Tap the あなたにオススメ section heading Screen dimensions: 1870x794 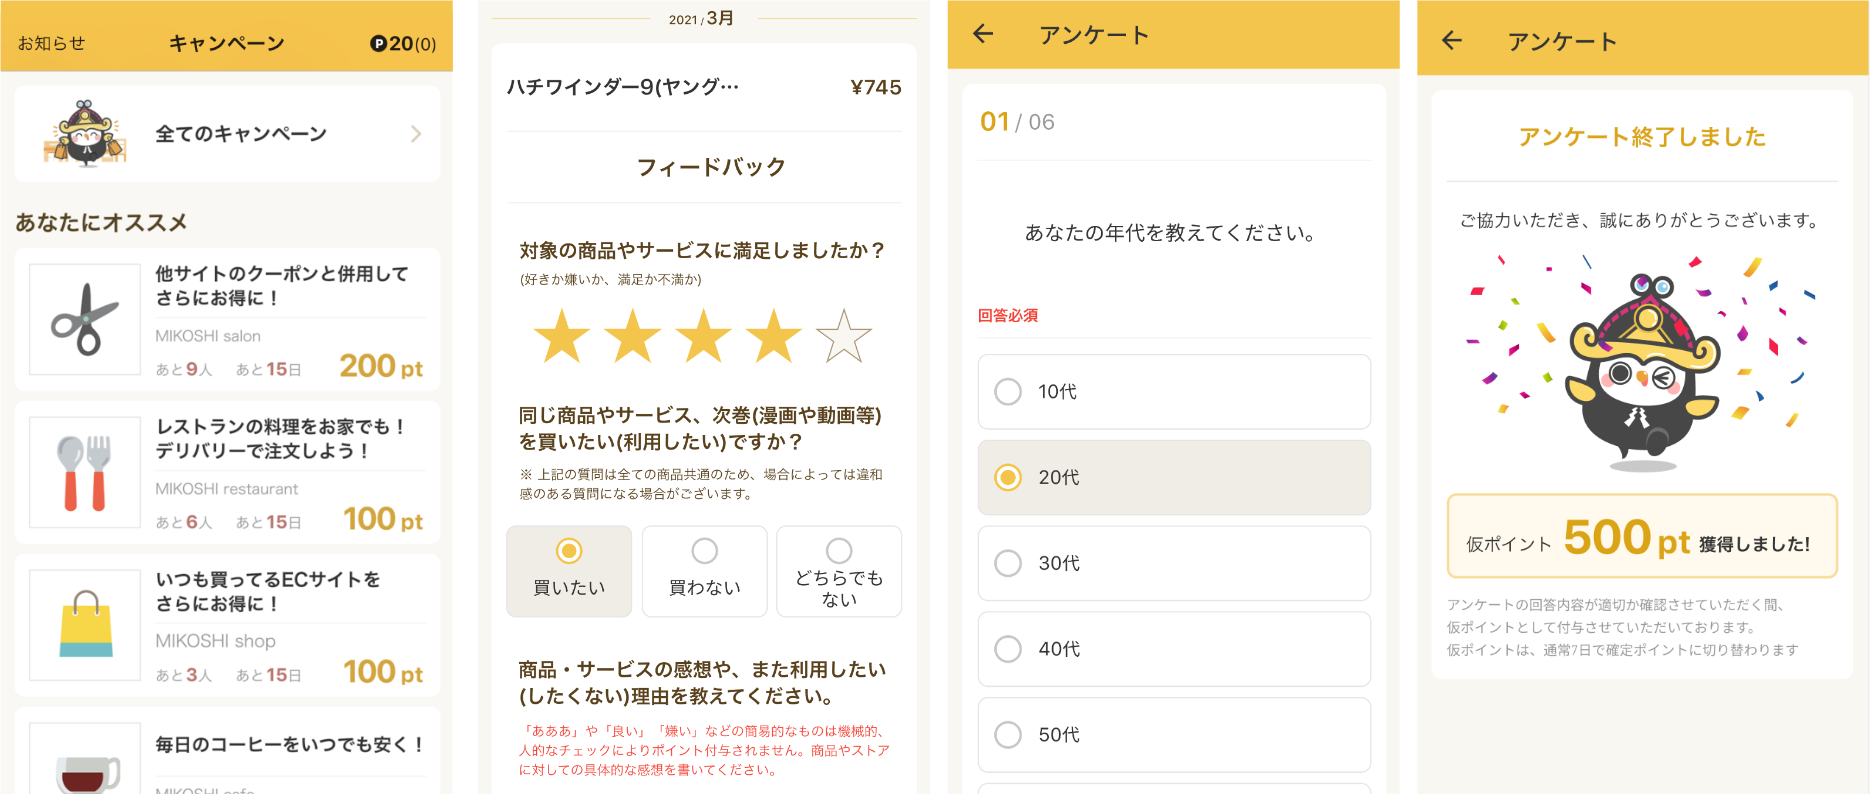101,223
